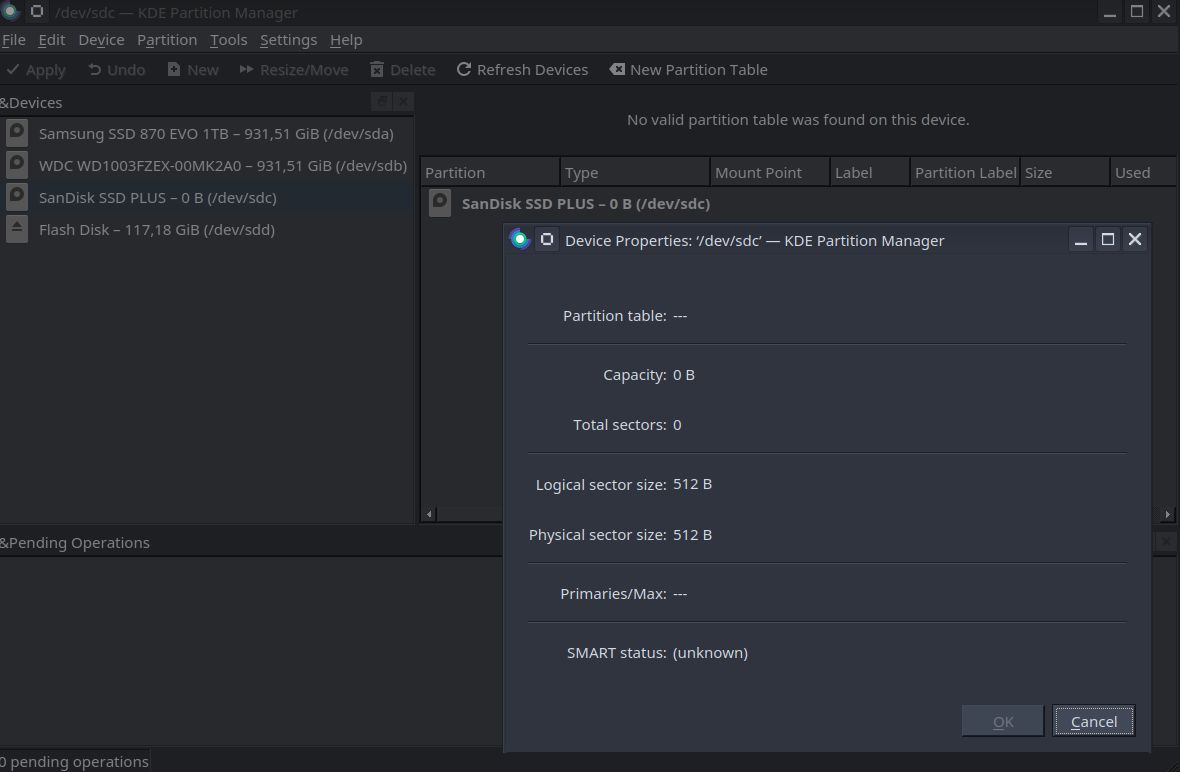Click the Capacity 0 B value
Image resolution: width=1180 pixels, height=772 pixels.
point(683,375)
